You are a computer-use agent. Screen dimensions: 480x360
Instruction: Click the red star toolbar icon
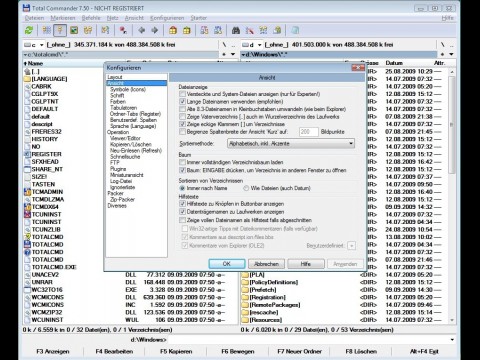tap(123, 30)
